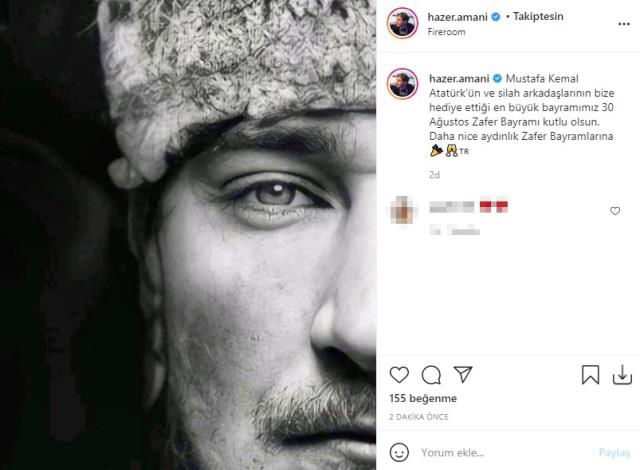640x470 pixels.
Task: Open the emoji picker smiley icon
Action: pyautogui.click(x=399, y=452)
